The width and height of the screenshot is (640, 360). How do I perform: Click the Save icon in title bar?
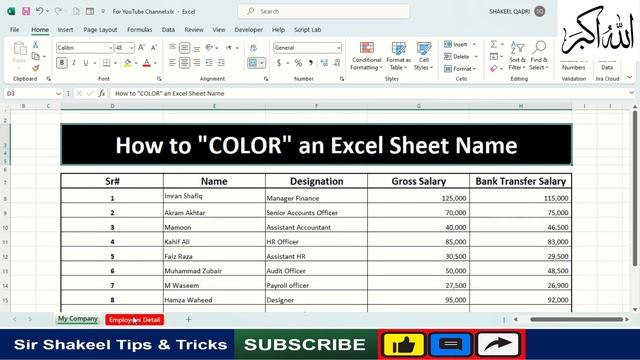pos(26,11)
